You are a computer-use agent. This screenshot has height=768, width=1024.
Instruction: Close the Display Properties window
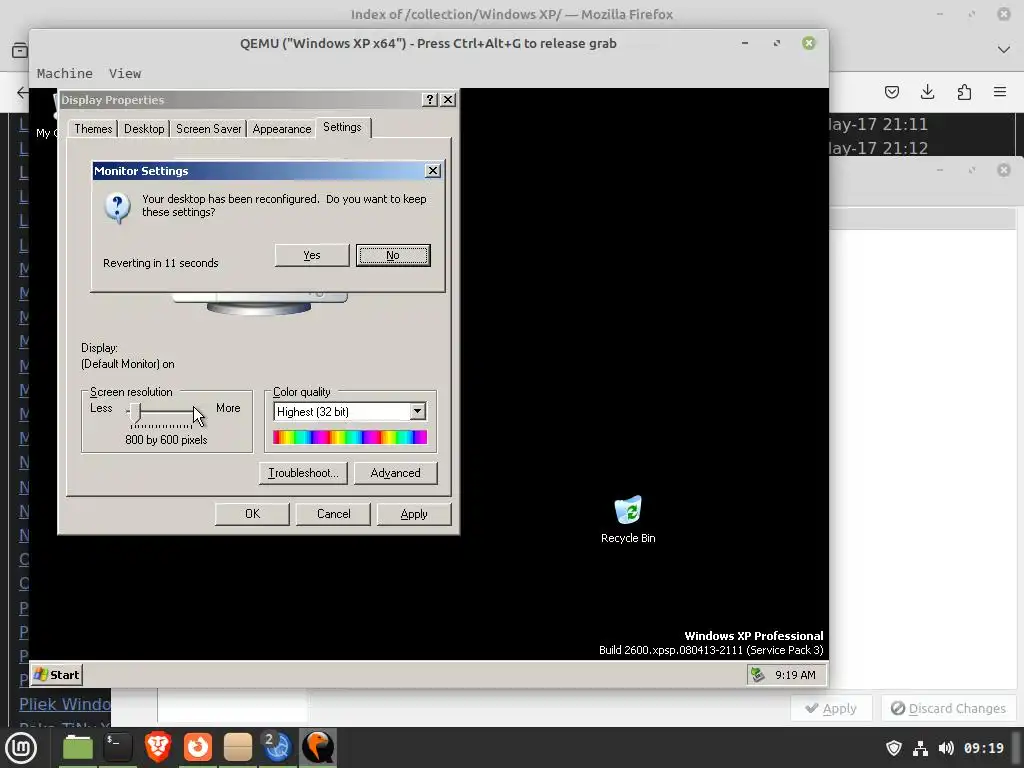(x=448, y=99)
